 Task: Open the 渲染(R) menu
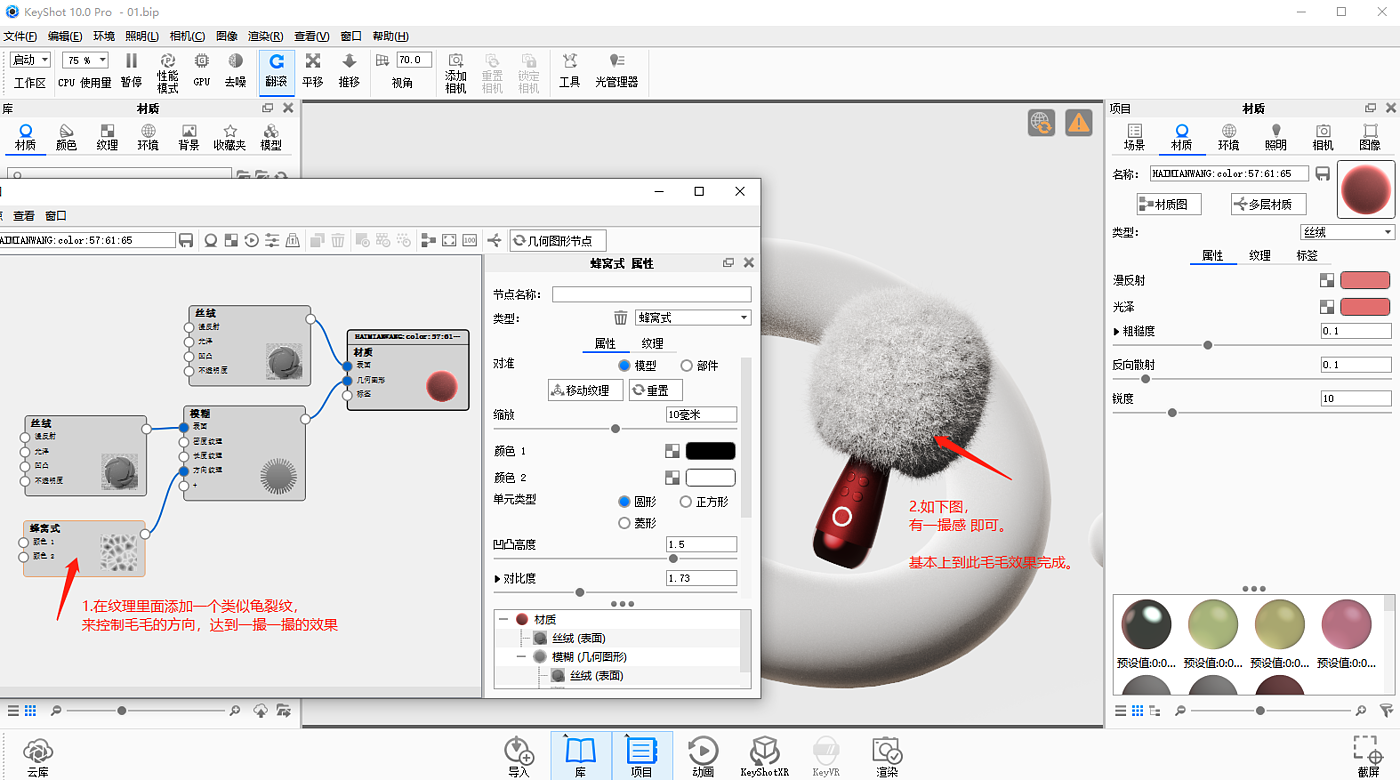pos(265,36)
